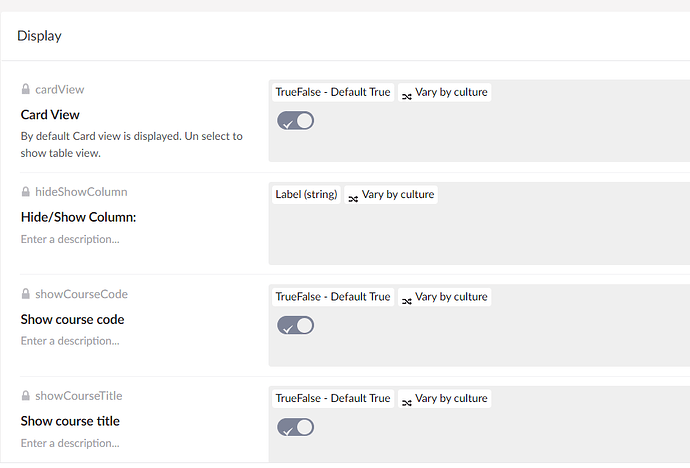Click shuffle icon in Card View's Vary by culture

tap(407, 96)
